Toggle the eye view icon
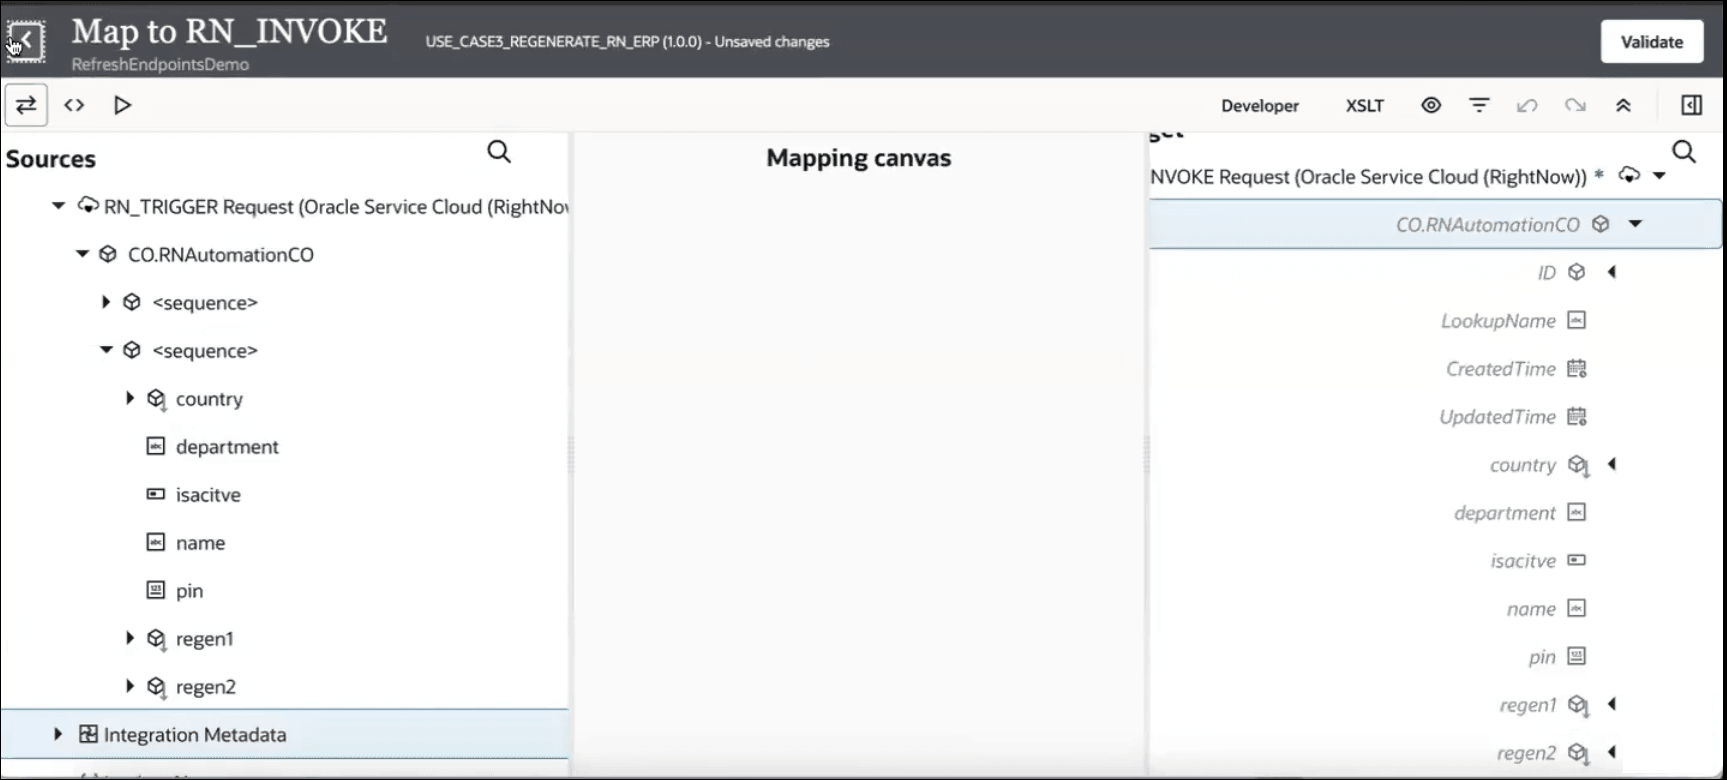 click(x=1431, y=105)
